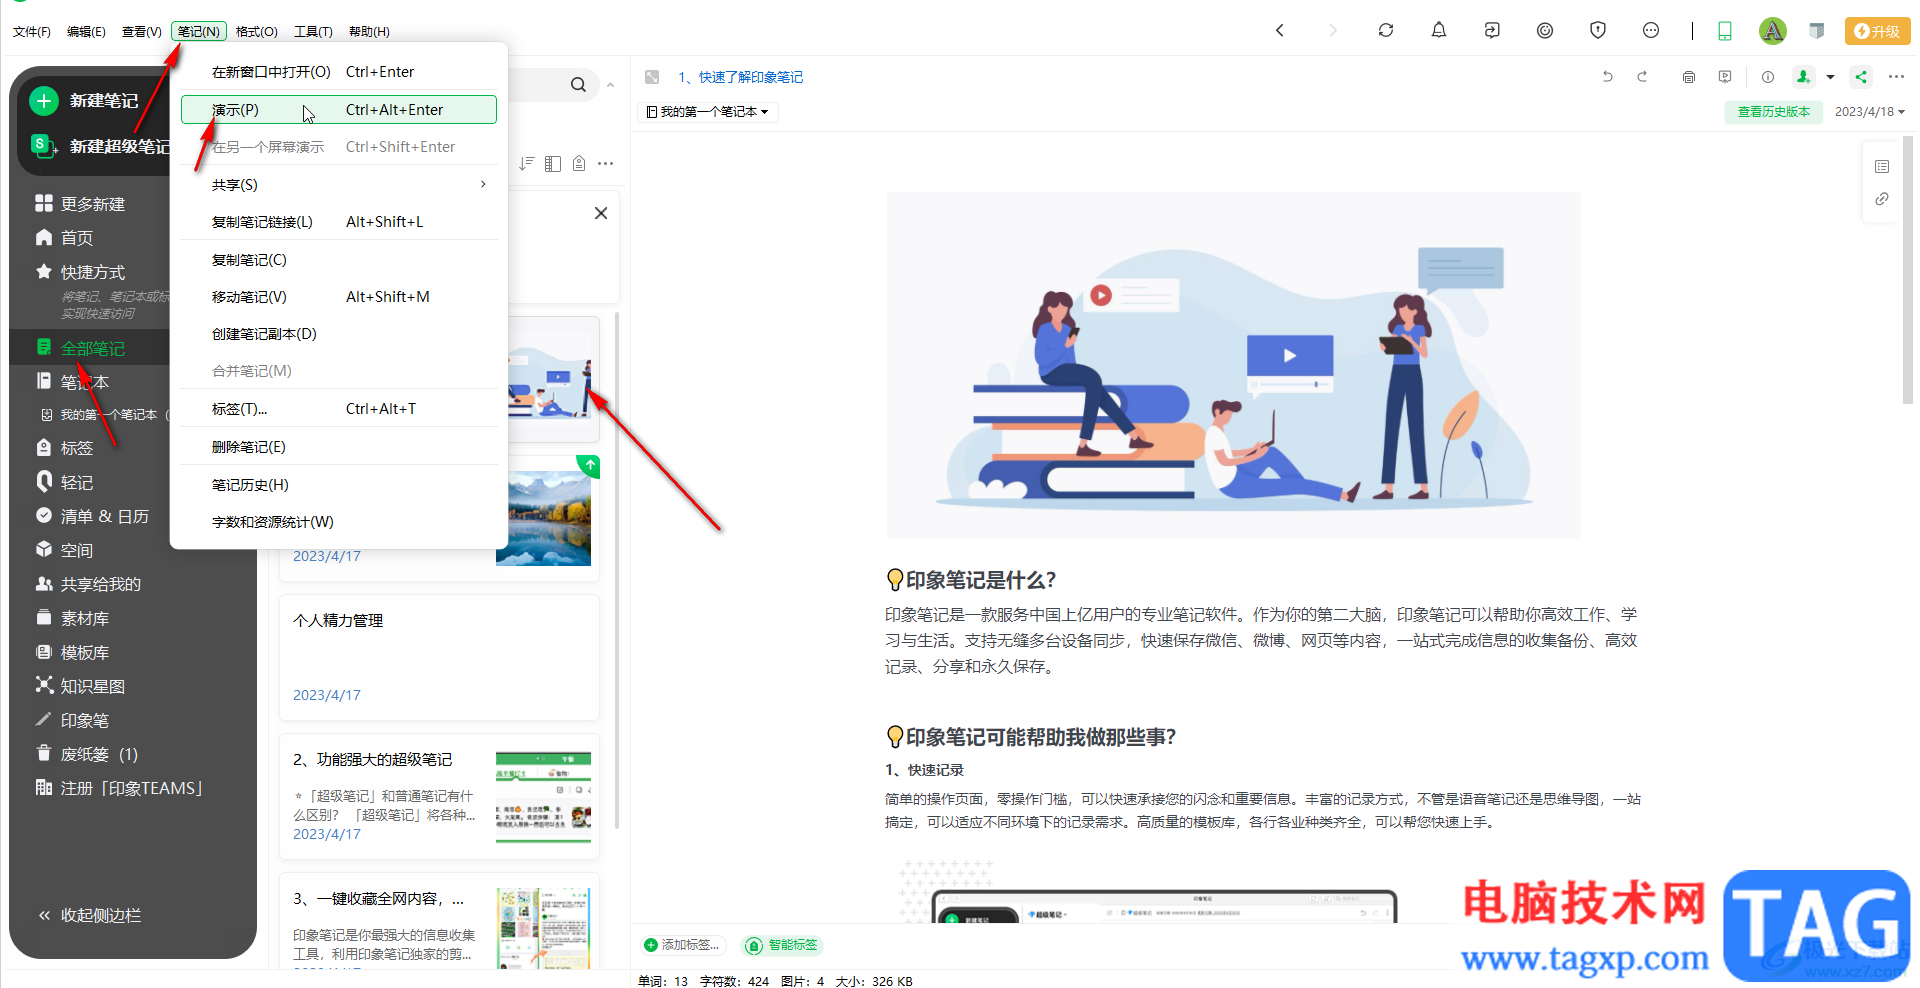
Task: Open the 帮助(H) menu
Action: 369,31
